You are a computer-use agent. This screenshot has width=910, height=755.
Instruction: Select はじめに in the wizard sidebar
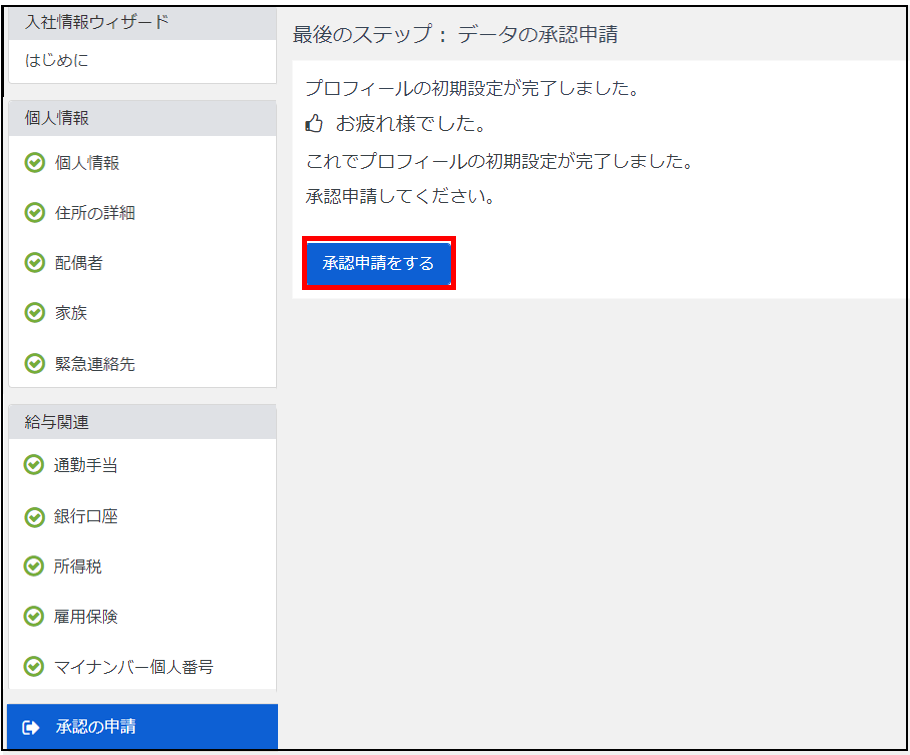(x=57, y=61)
